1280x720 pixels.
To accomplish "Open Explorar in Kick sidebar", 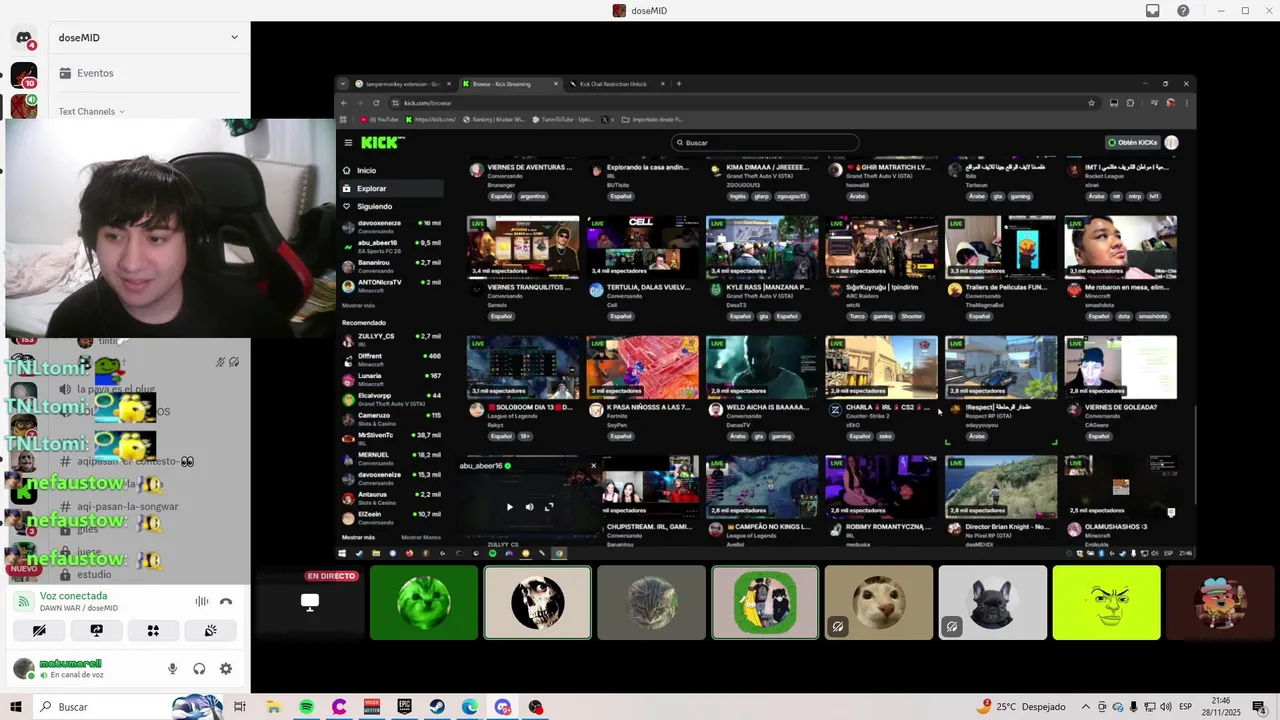I will [x=392, y=188].
